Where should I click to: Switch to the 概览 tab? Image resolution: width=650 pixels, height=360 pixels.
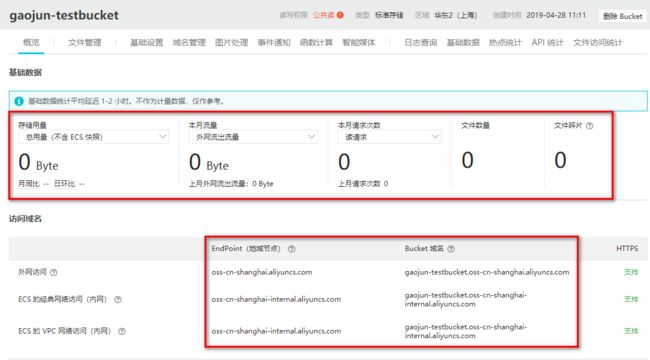tap(31, 42)
